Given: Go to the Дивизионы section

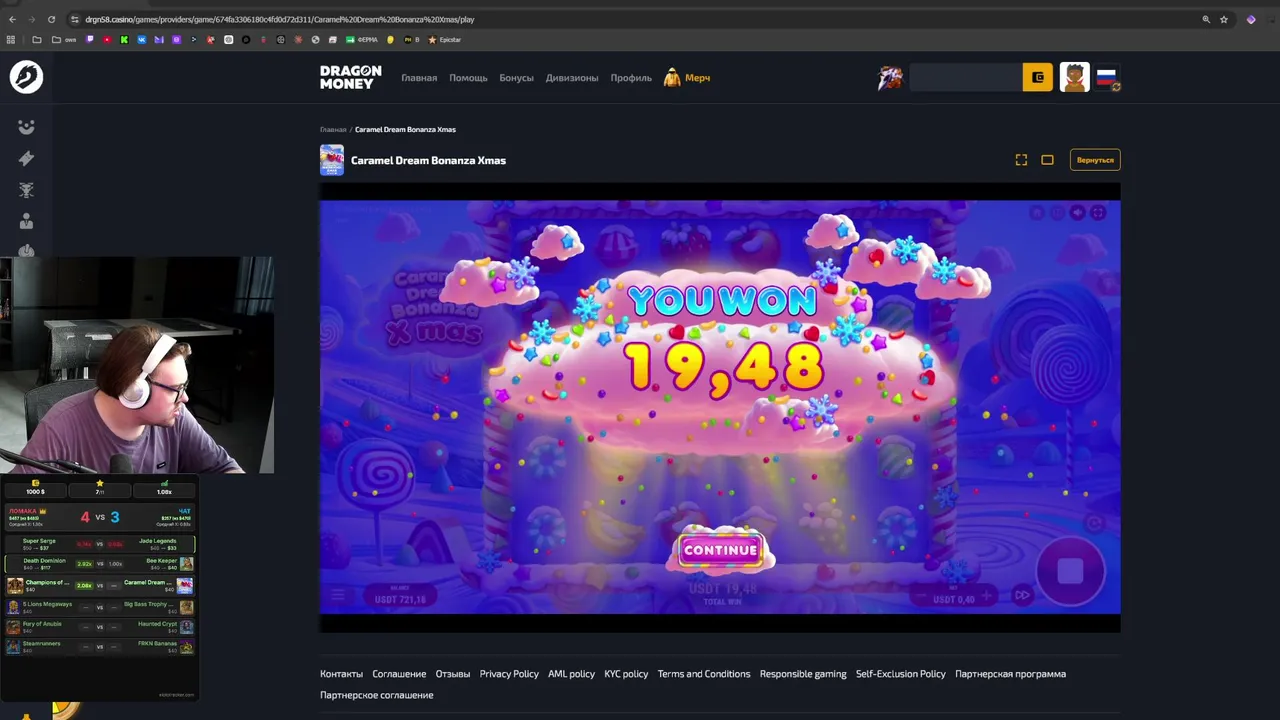Looking at the screenshot, I should coord(572,78).
